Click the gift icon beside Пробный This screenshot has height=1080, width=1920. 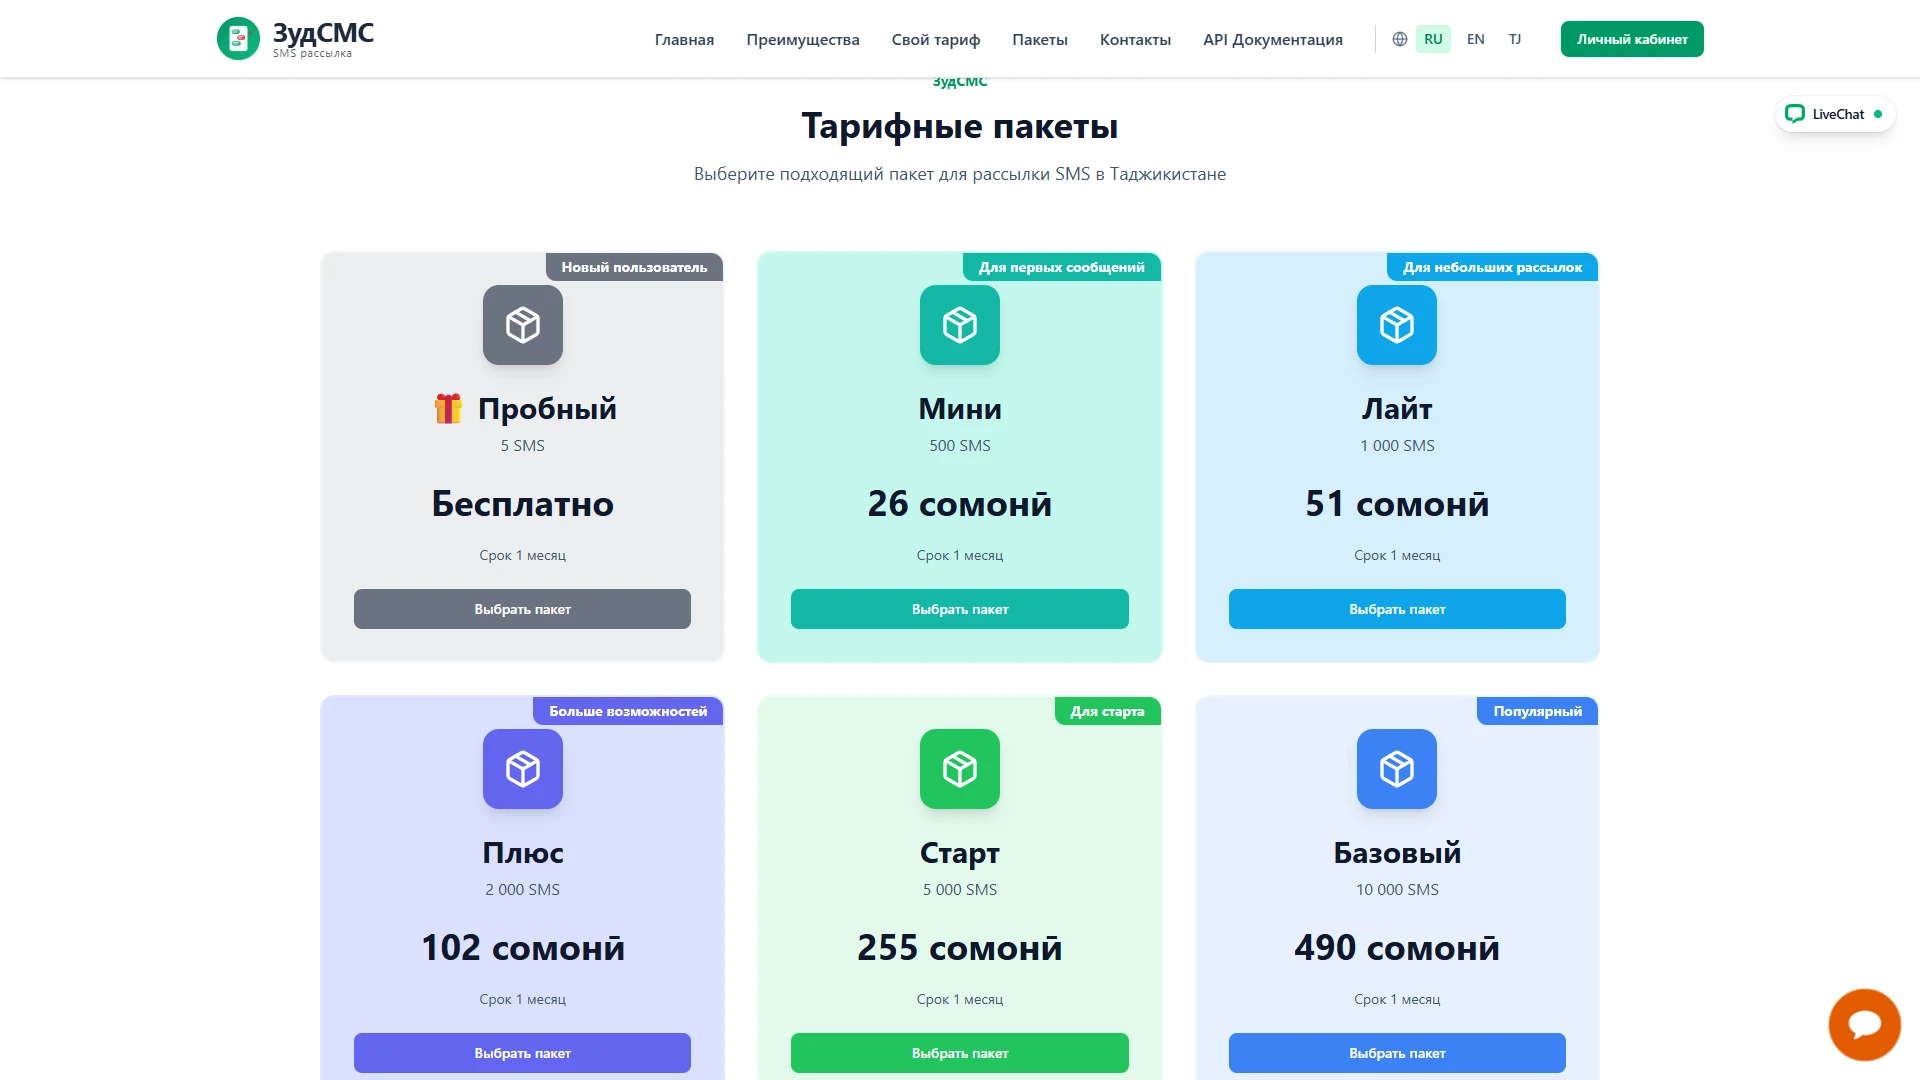[448, 408]
